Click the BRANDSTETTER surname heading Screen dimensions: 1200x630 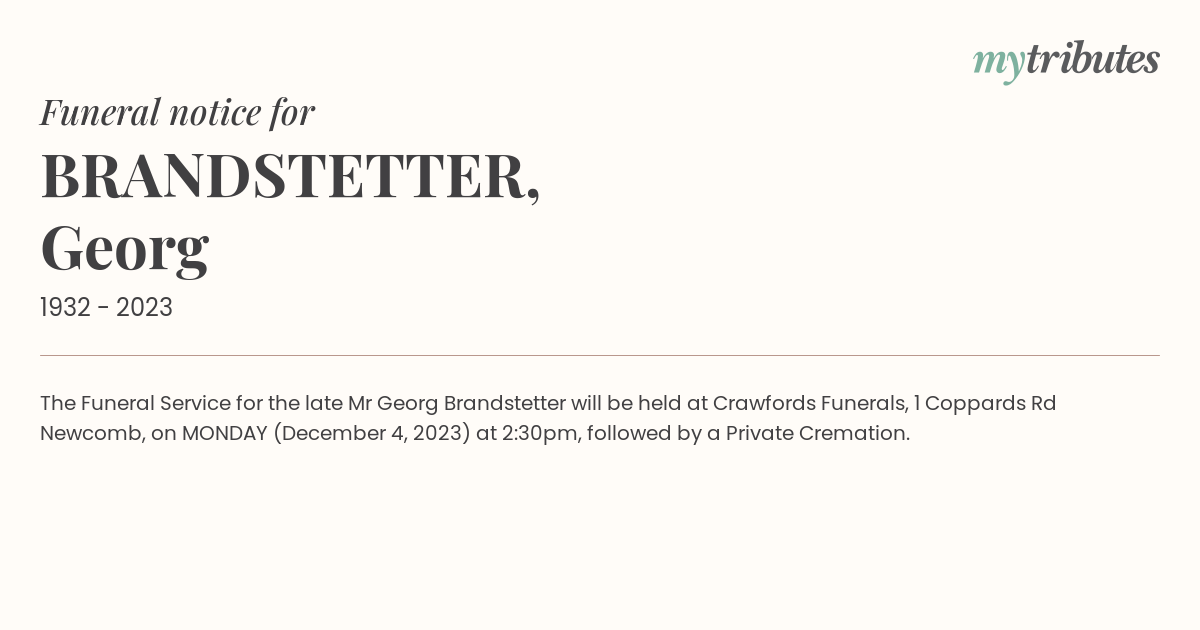coord(290,177)
